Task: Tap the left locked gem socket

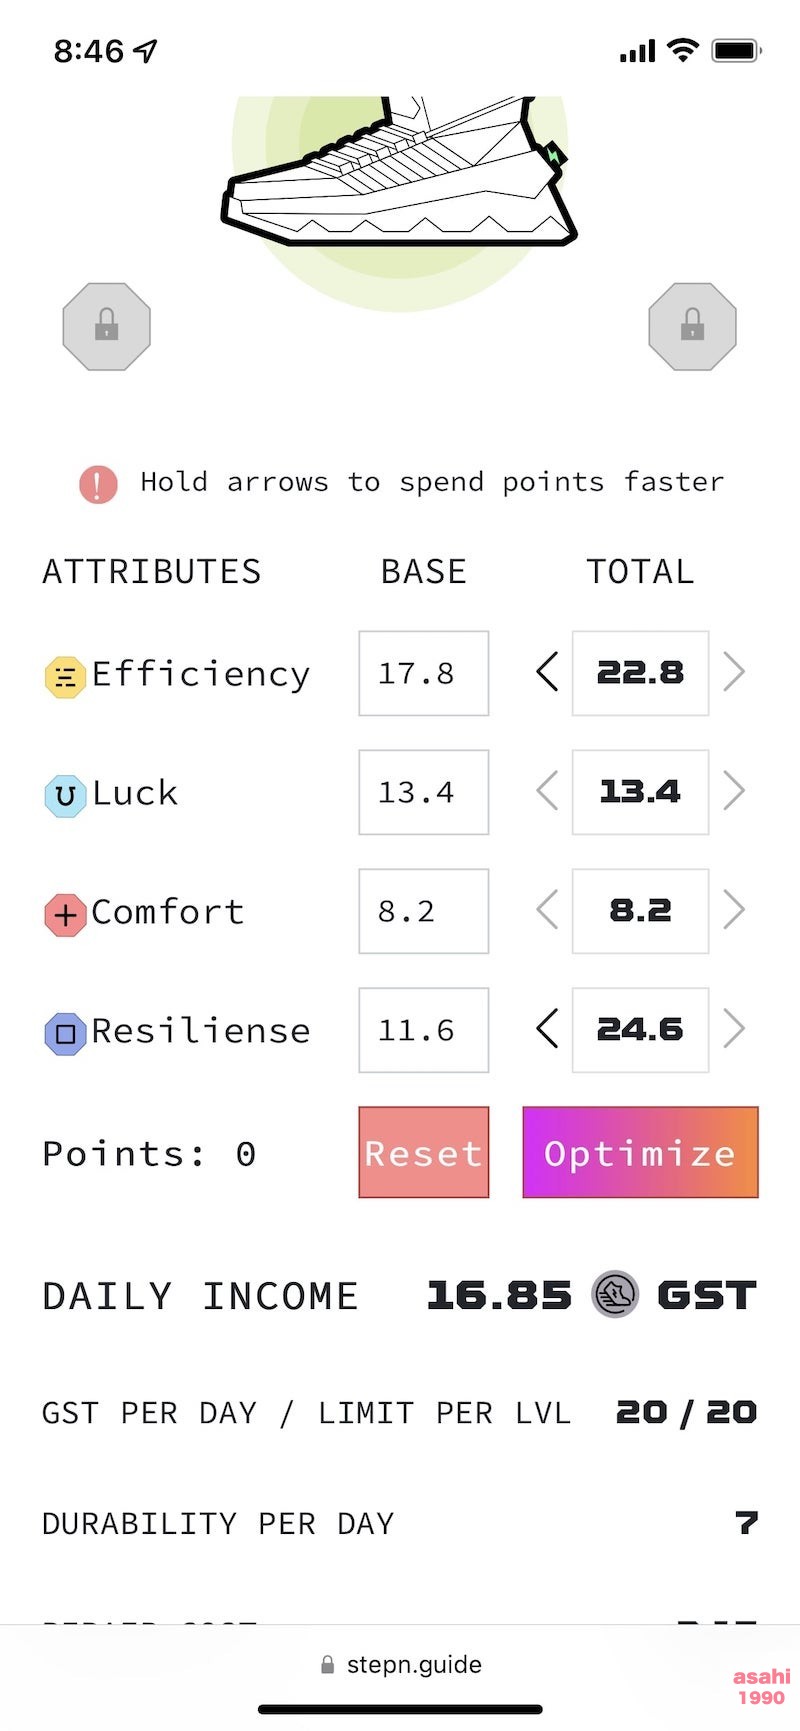Action: 107,327
